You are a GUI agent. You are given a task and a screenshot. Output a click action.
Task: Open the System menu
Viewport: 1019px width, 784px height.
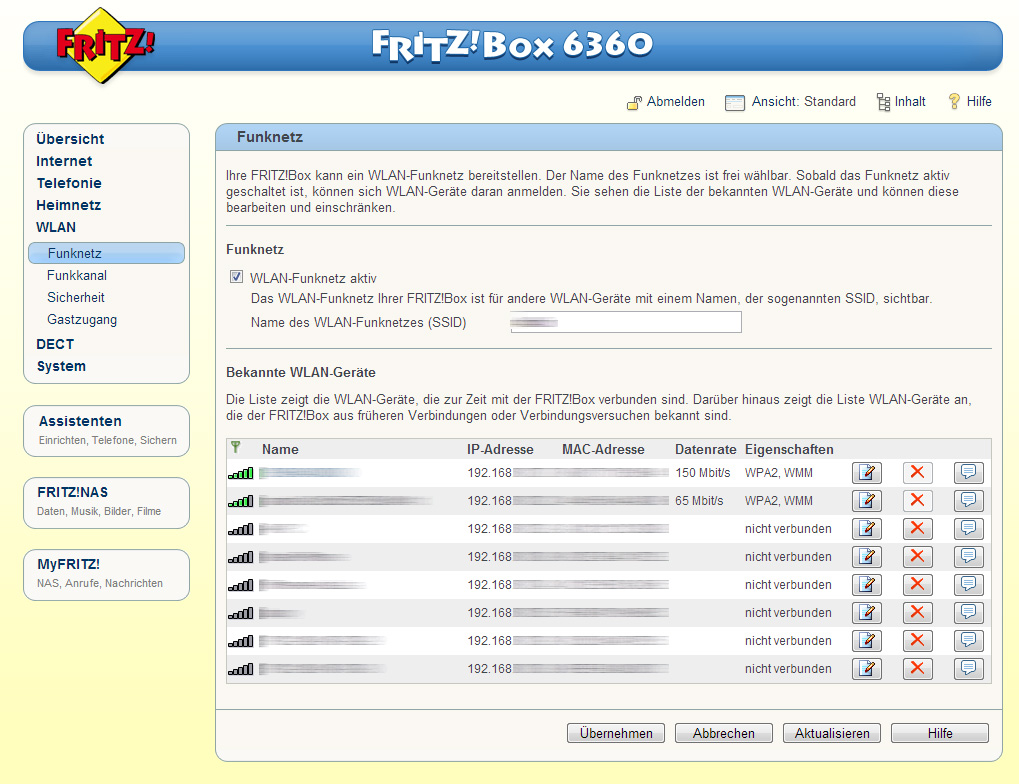61,367
